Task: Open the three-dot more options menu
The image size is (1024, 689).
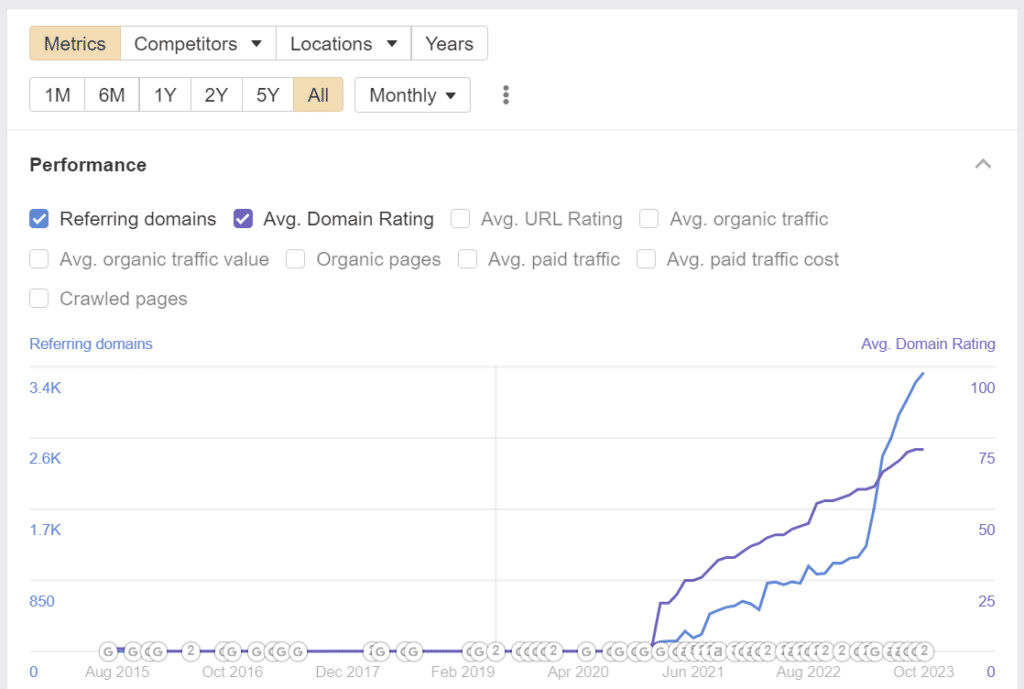Action: (x=505, y=95)
